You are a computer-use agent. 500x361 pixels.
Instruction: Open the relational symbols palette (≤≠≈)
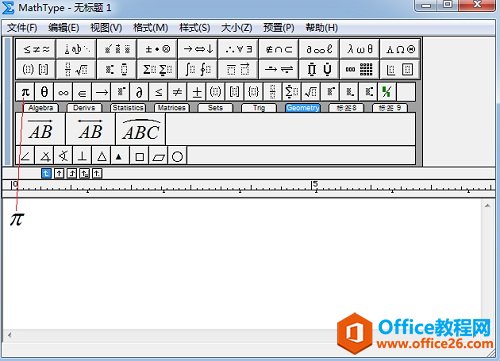coord(36,49)
